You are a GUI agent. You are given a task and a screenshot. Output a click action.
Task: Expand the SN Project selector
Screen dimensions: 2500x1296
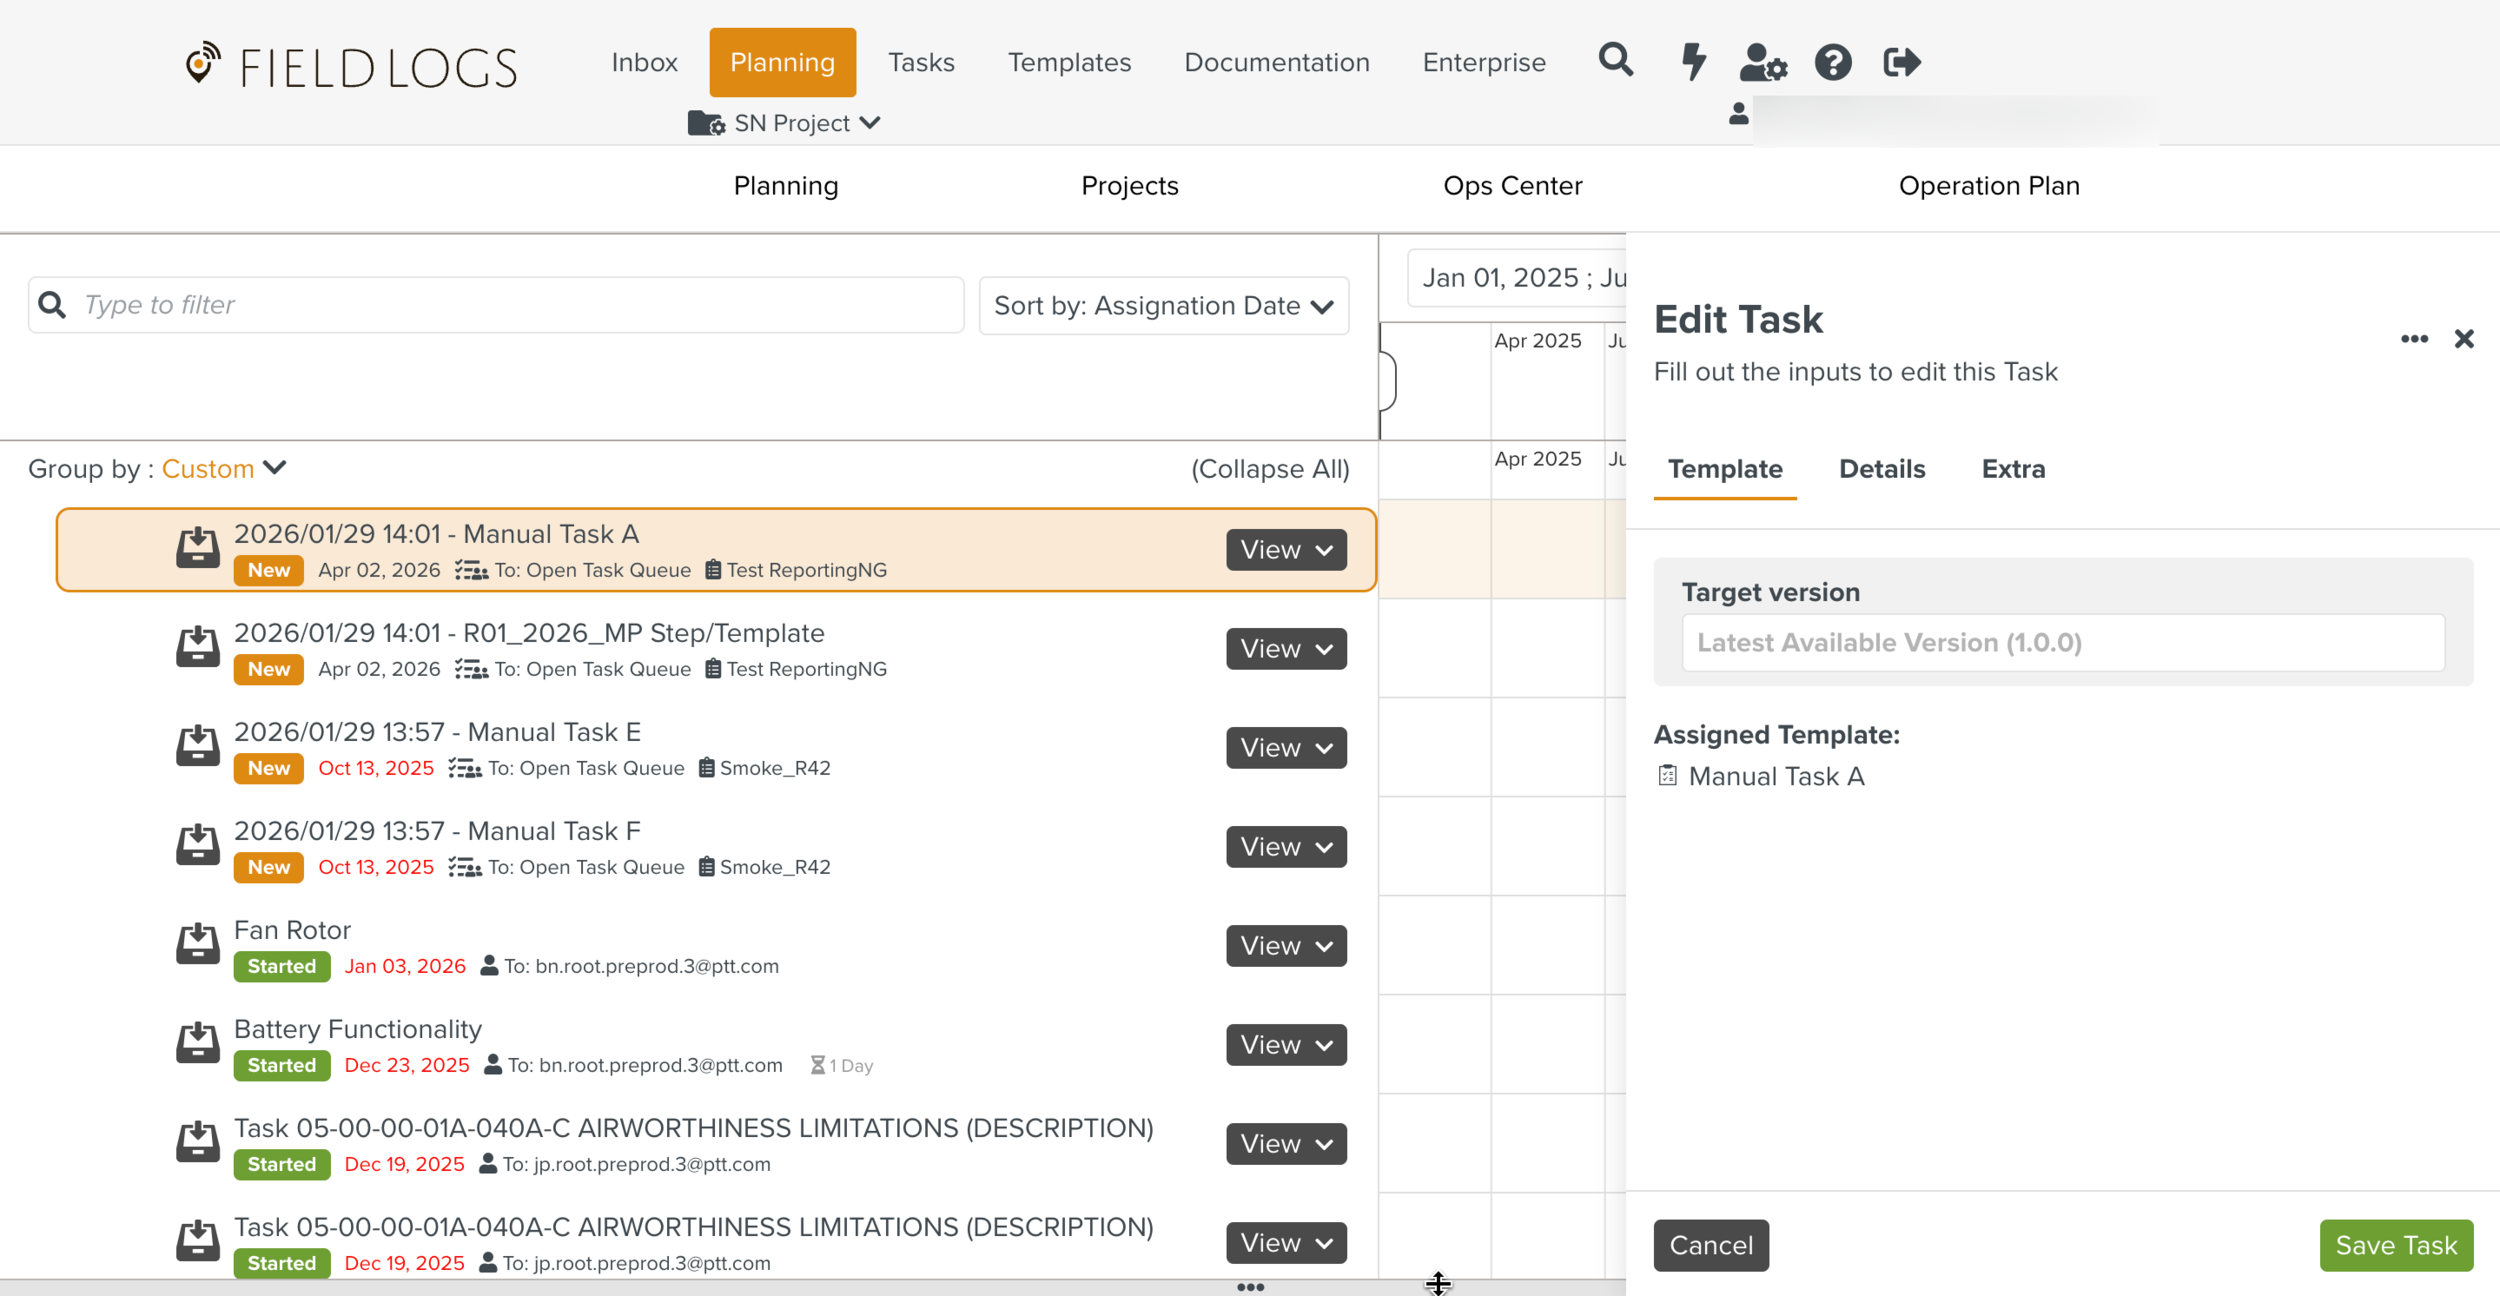click(785, 123)
